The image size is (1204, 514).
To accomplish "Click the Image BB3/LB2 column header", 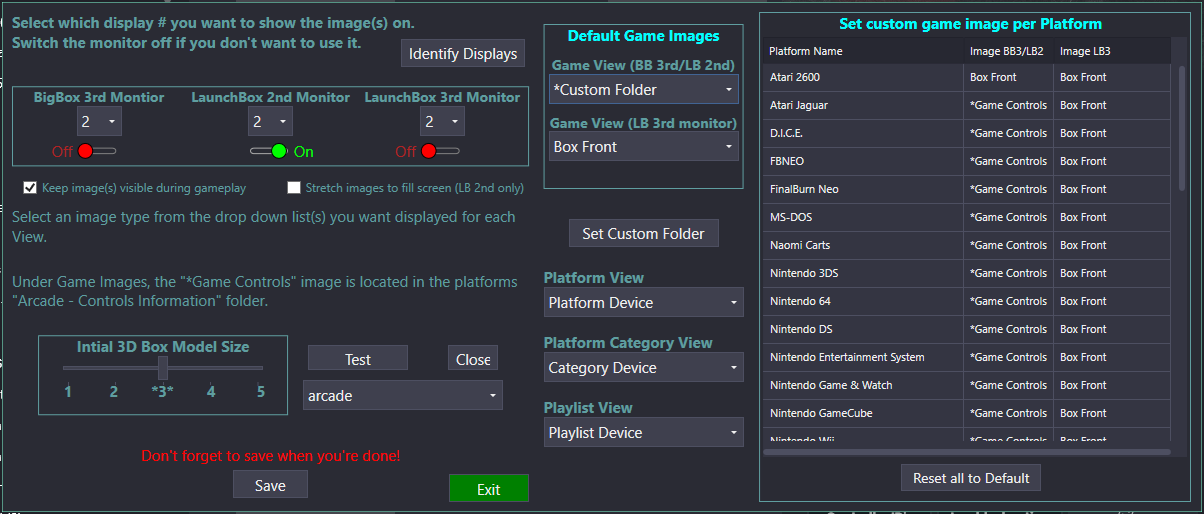I will (1009, 51).
